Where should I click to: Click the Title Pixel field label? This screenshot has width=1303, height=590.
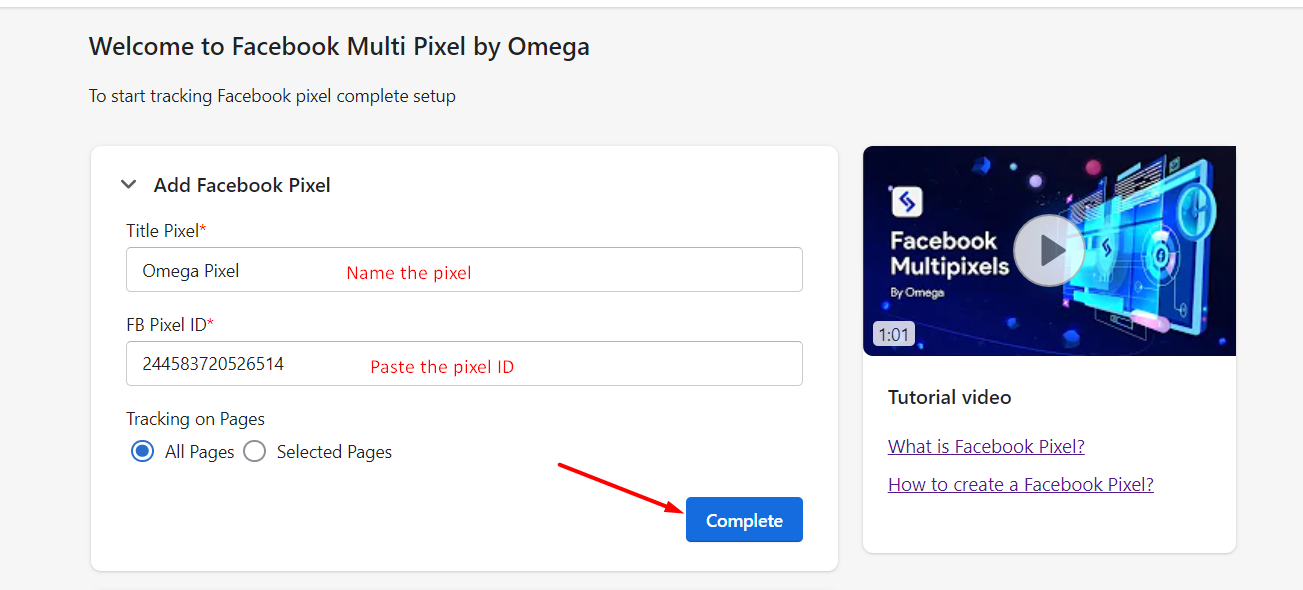pos(166,231)
